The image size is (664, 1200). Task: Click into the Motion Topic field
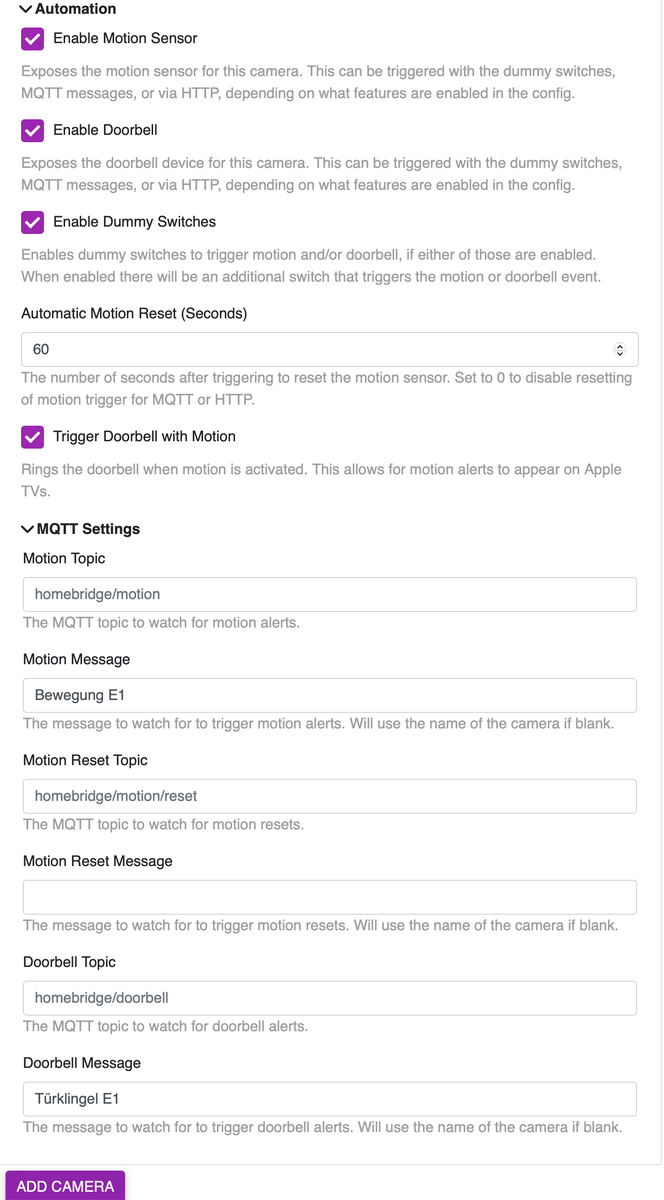(x=329, y=594)
